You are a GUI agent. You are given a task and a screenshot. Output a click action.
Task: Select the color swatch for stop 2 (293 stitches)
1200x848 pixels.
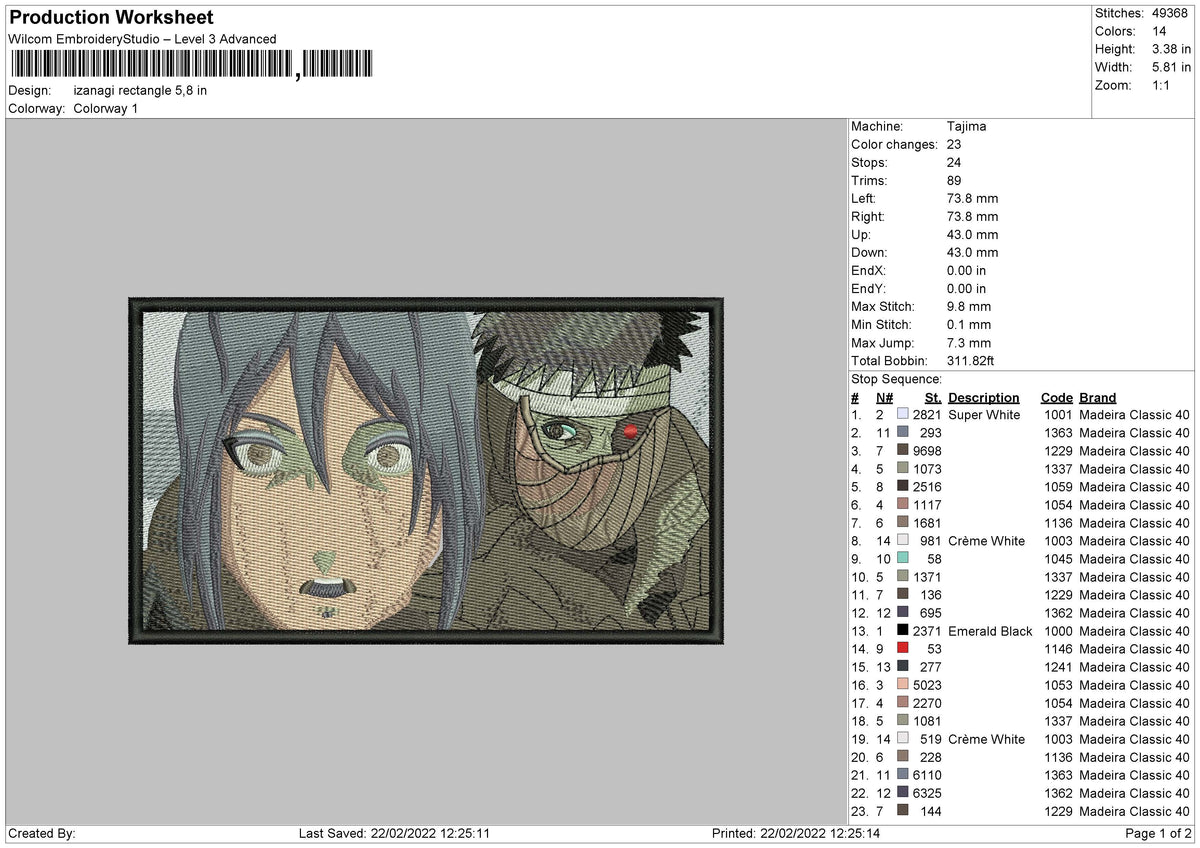[x=903, y=433]
